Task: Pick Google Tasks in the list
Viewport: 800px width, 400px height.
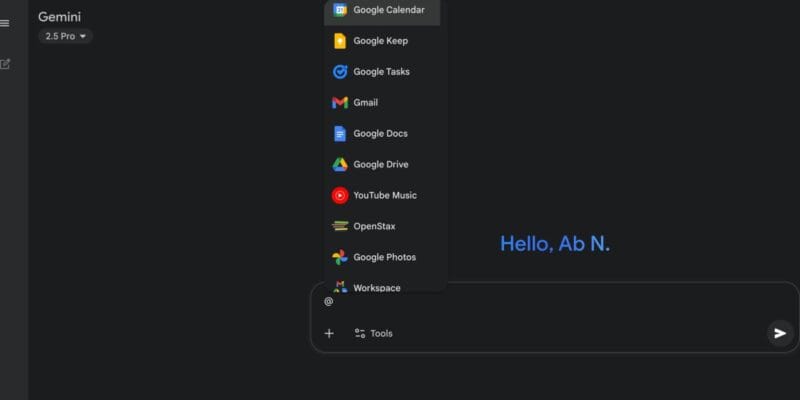Action: (382, 72)
